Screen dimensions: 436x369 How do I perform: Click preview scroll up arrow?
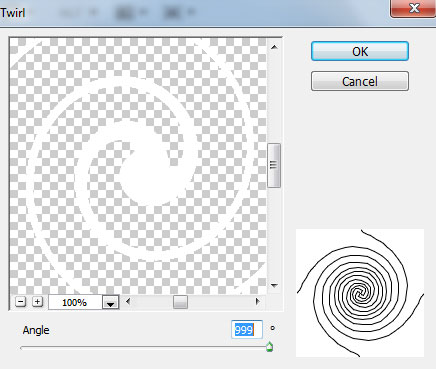[x=274, y=47]
